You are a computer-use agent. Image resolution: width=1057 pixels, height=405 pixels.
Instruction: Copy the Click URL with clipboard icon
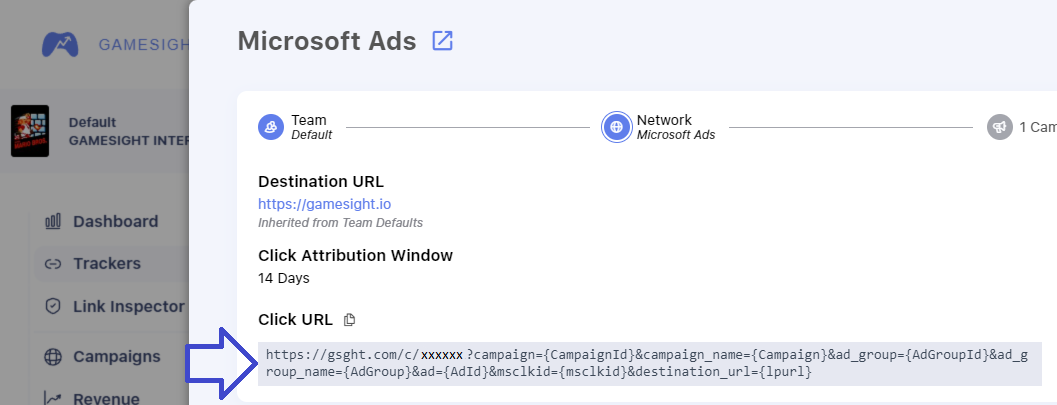pyautogui.click(x=349, y=320)
